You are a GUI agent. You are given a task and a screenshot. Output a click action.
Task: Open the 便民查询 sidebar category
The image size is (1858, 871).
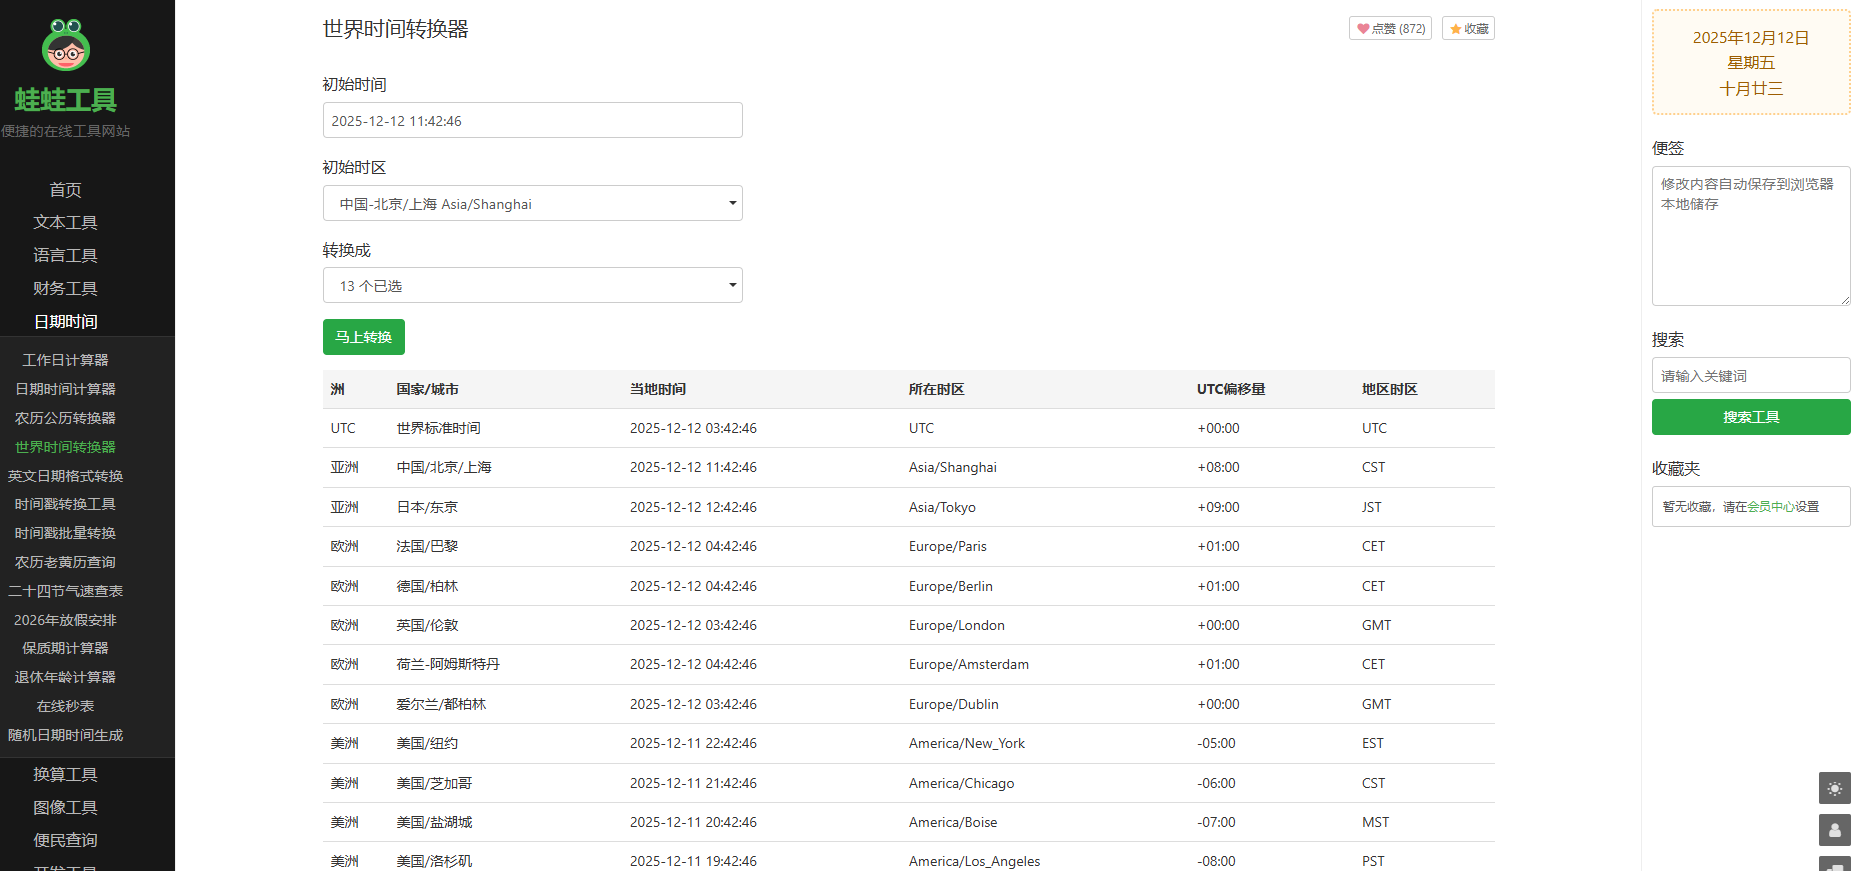[x=66, y=840]
